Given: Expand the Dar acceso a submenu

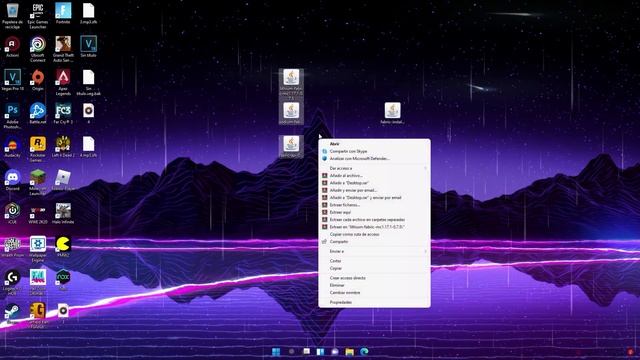Looking at the screenshot, I should (x=374, y=168).
